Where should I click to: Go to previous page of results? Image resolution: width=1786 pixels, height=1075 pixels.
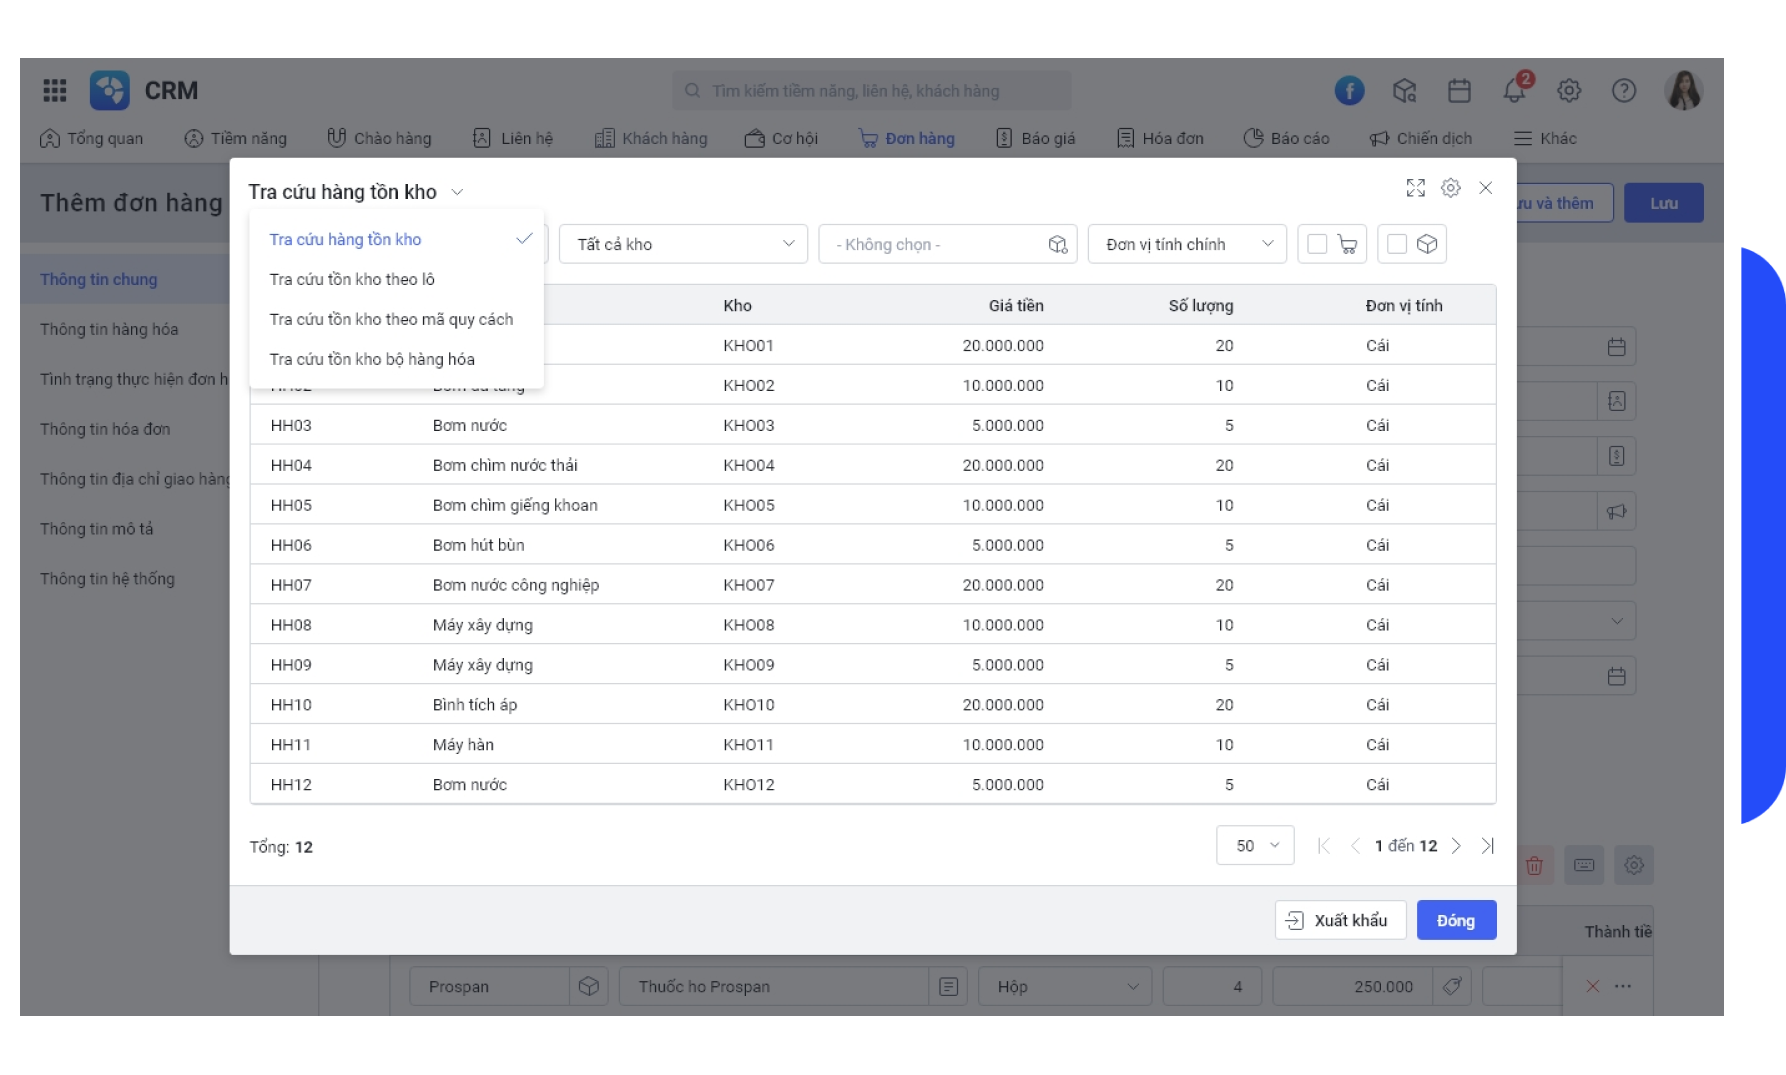pyautogui.click(x=1355, y=846)
